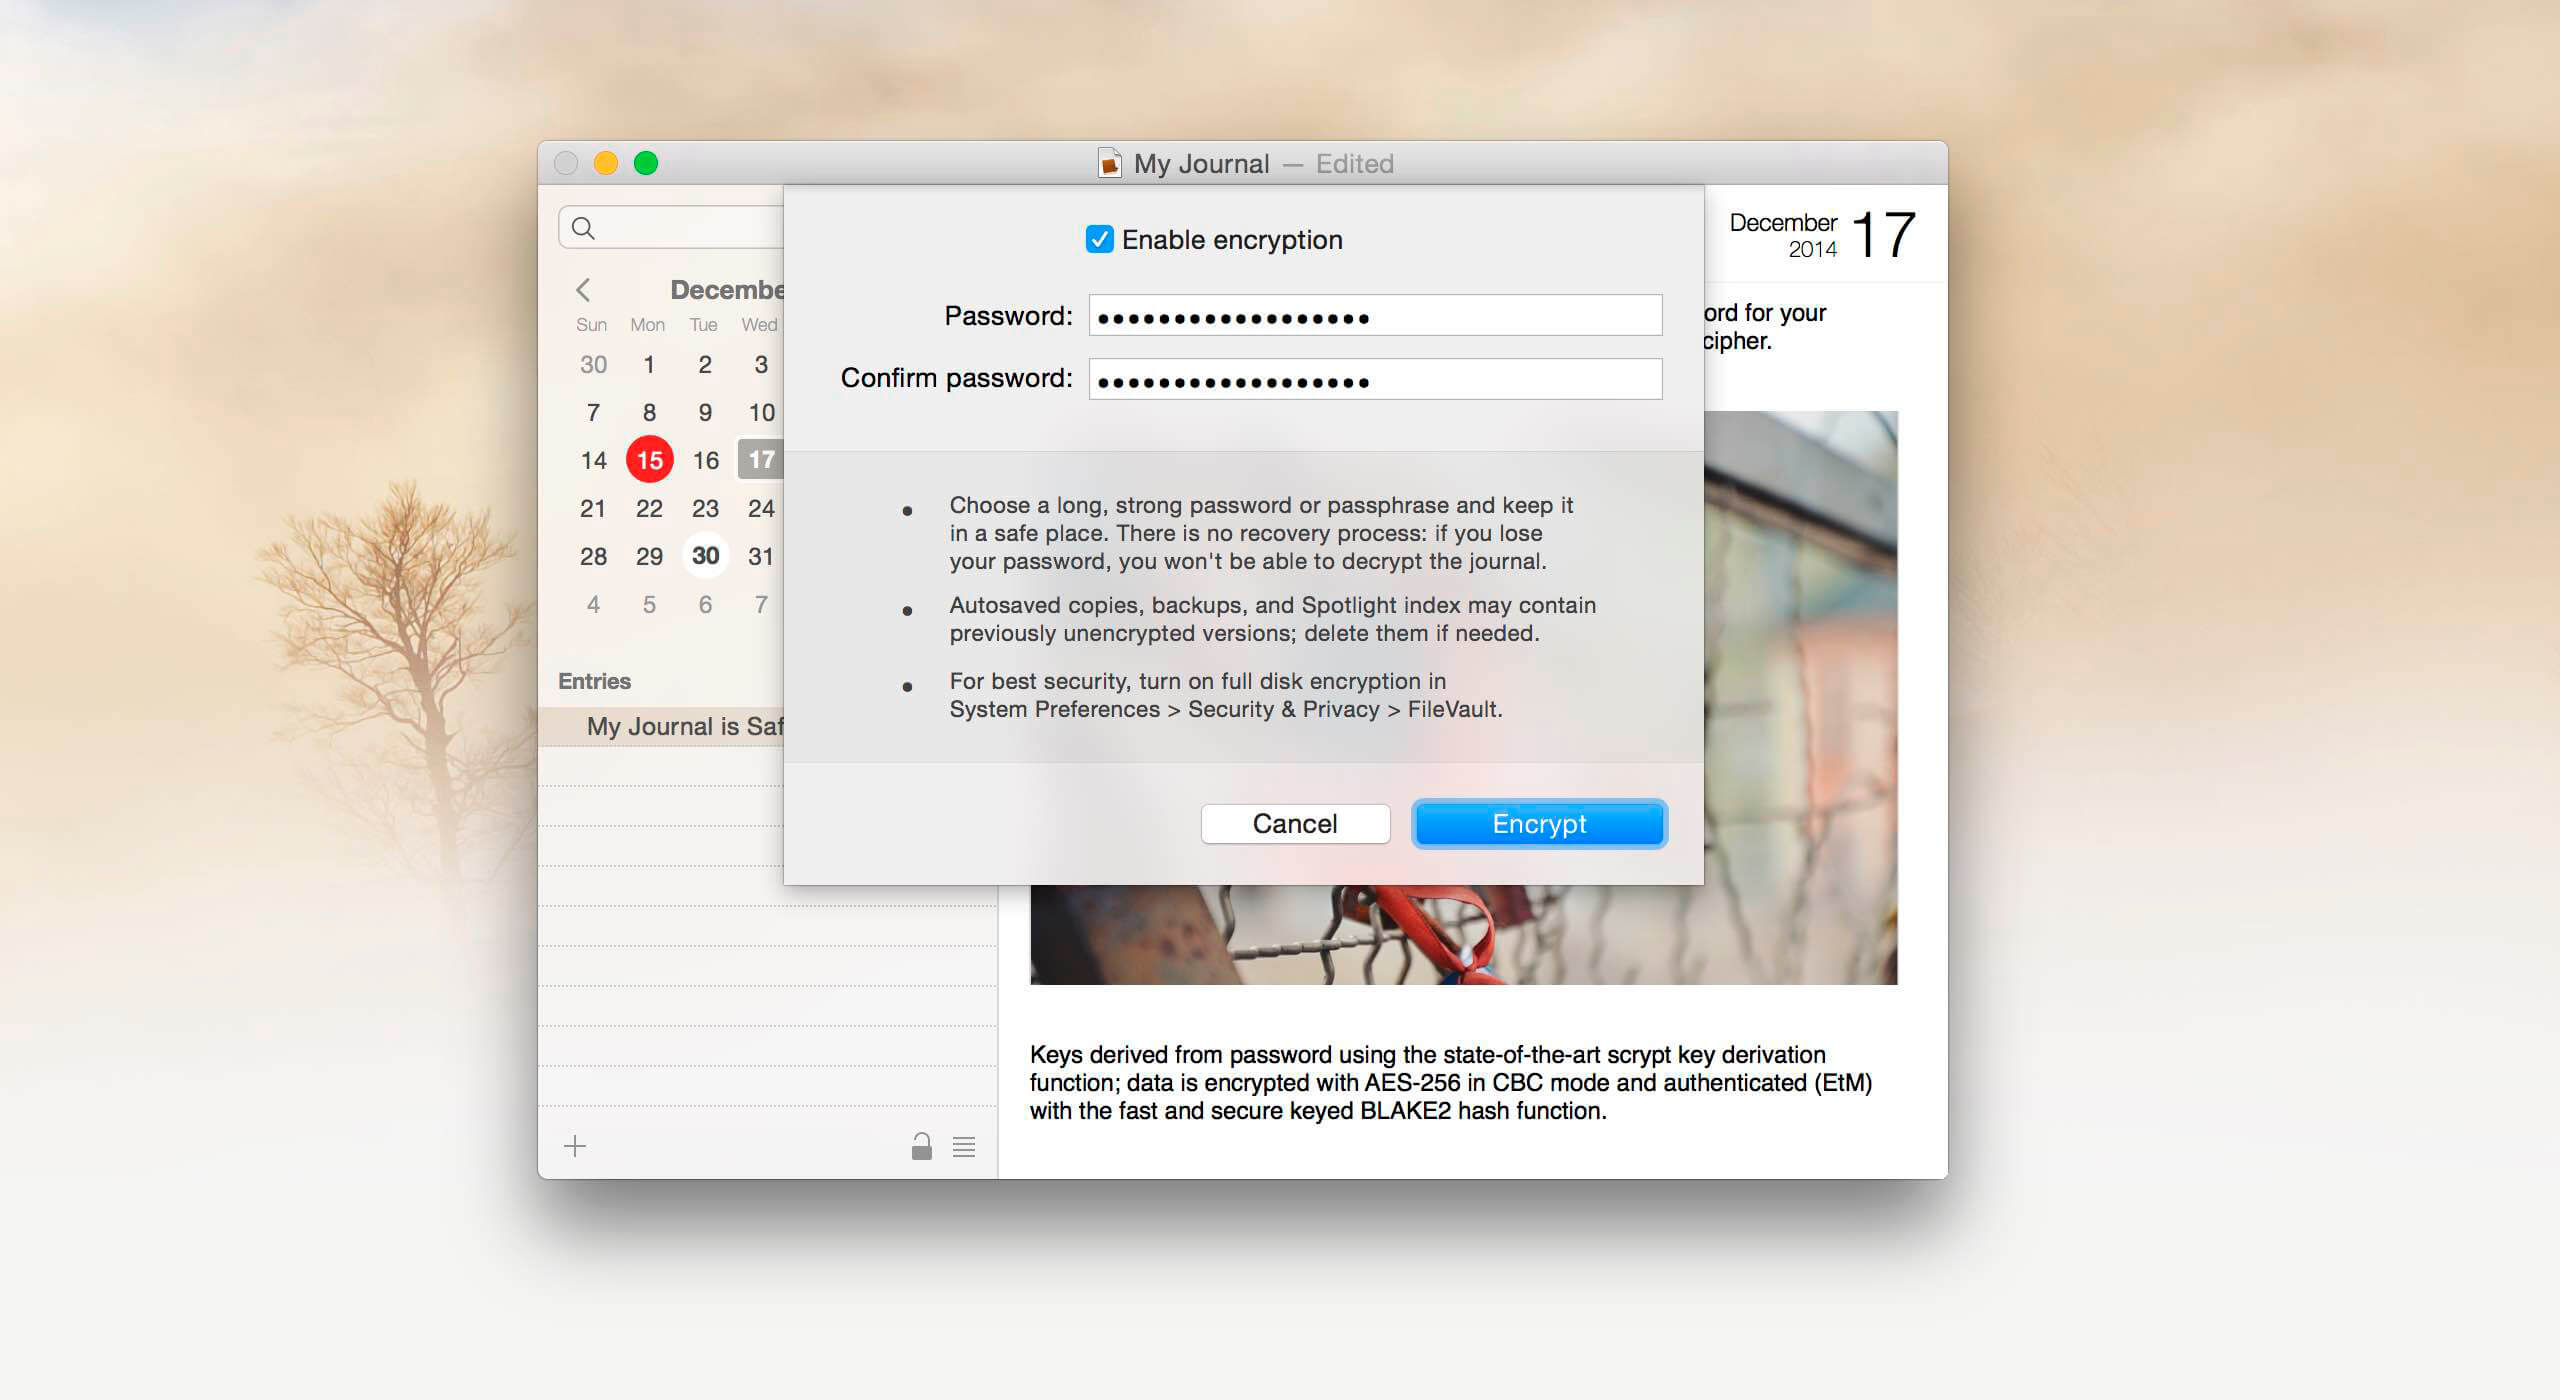Click the green zoom window button
The height and width of the screenshot is (1400, 2560).
646,163
